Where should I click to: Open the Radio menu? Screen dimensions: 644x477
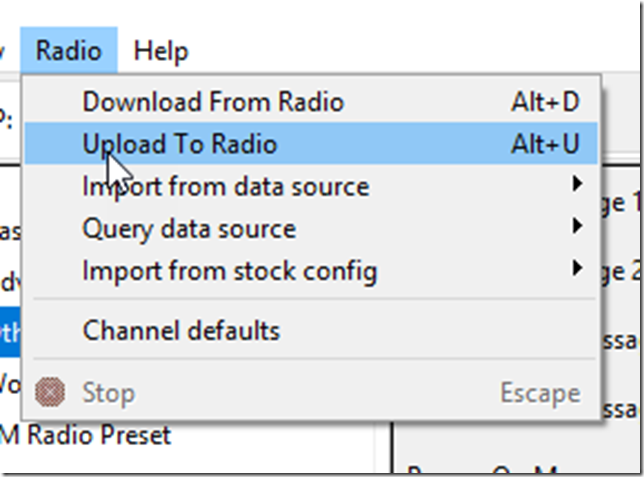coord(68,50)
